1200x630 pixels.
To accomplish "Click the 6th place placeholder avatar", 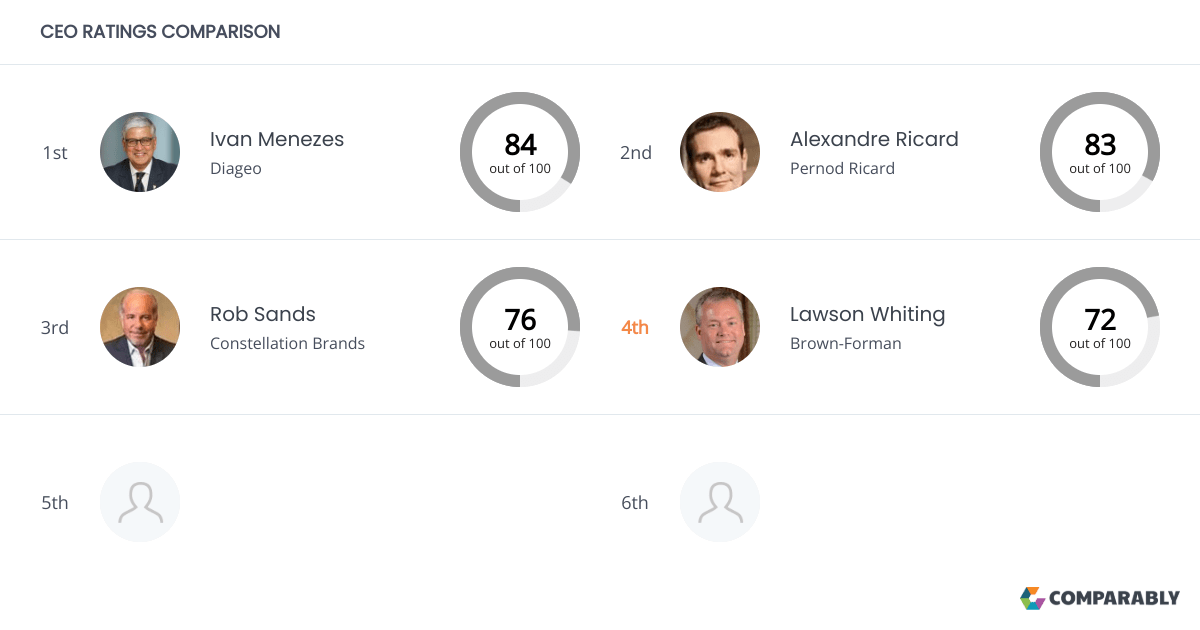I will (720, 502).
